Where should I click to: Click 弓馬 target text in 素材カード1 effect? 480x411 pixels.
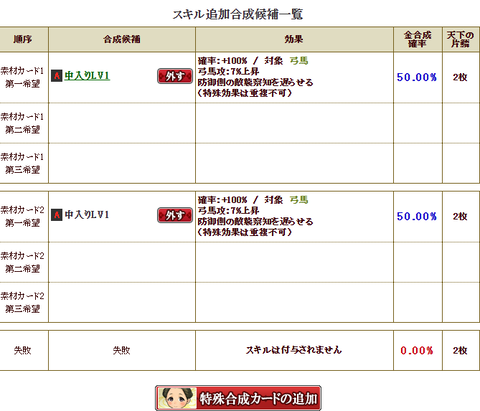tap(299, 61)
